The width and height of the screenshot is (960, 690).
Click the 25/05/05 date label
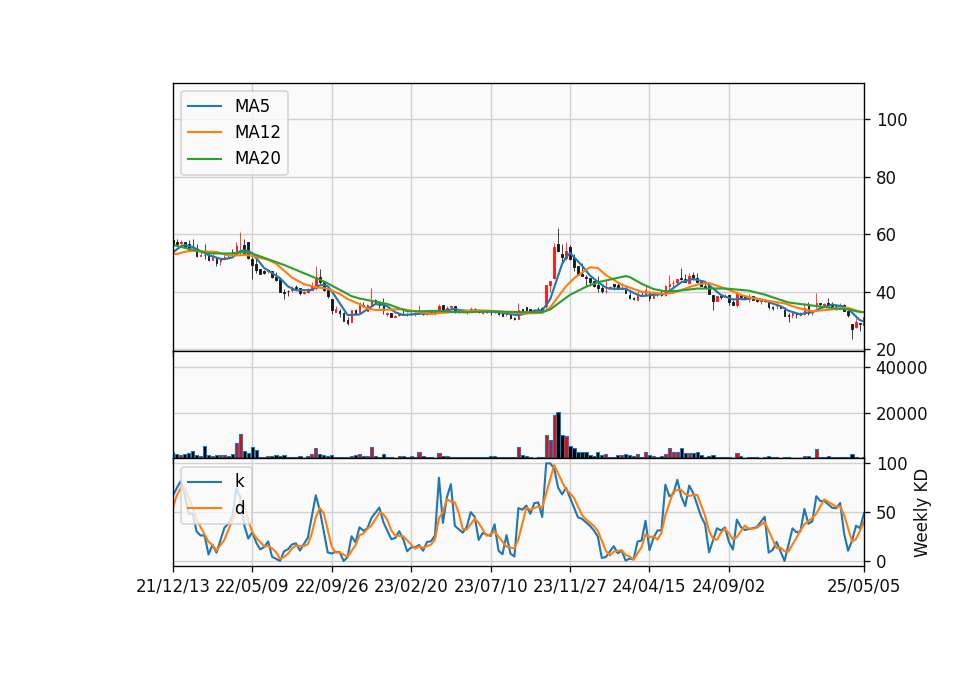864,586
